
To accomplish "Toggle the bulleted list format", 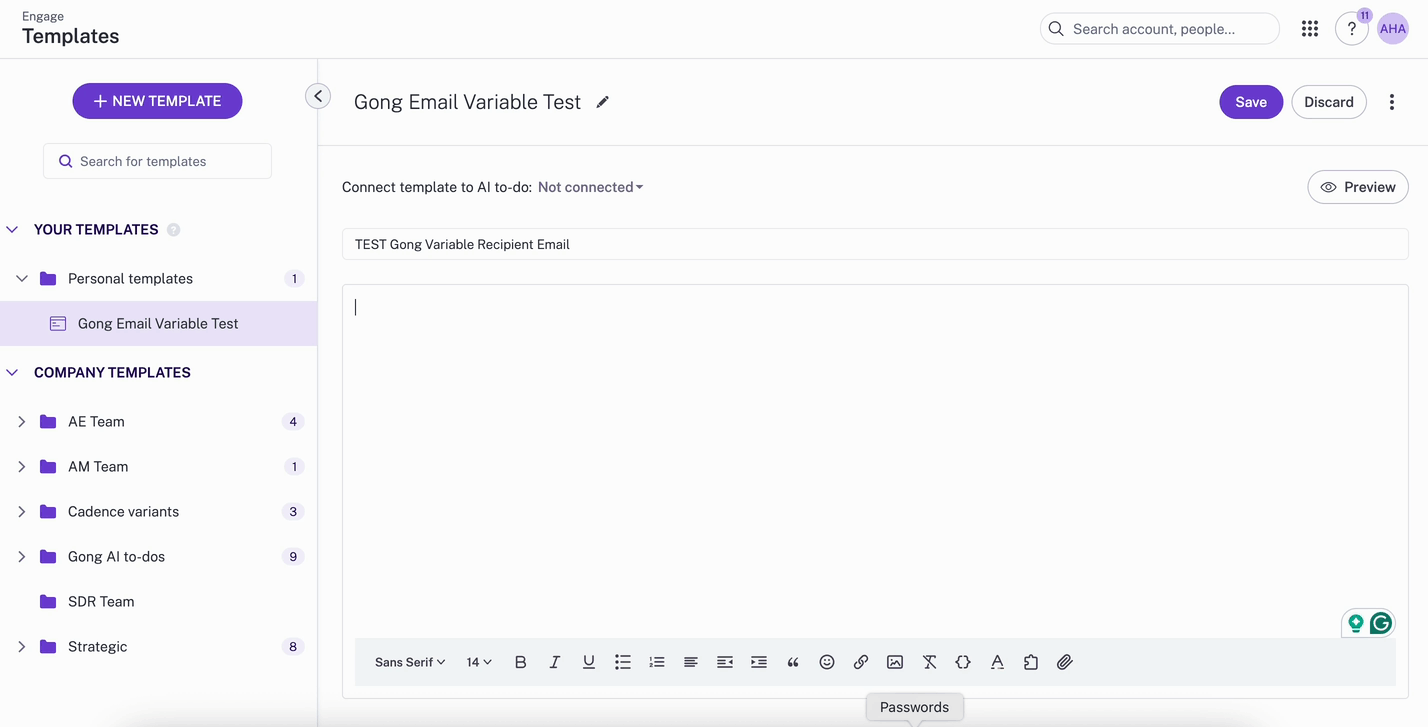I will click(x=623, y=662).
